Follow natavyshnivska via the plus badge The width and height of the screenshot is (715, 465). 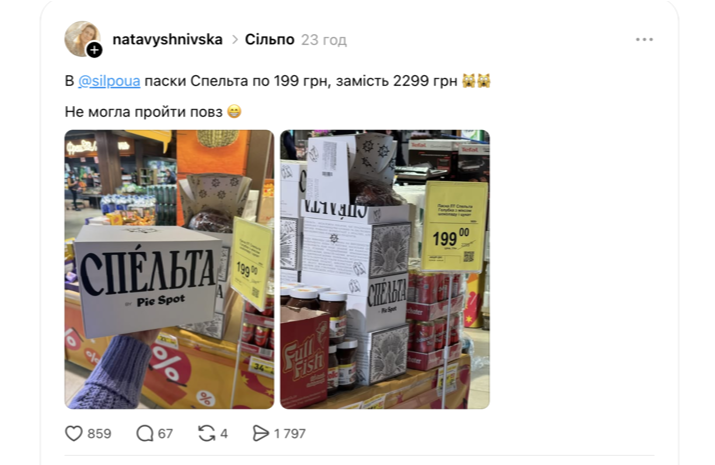coord(94,50)
